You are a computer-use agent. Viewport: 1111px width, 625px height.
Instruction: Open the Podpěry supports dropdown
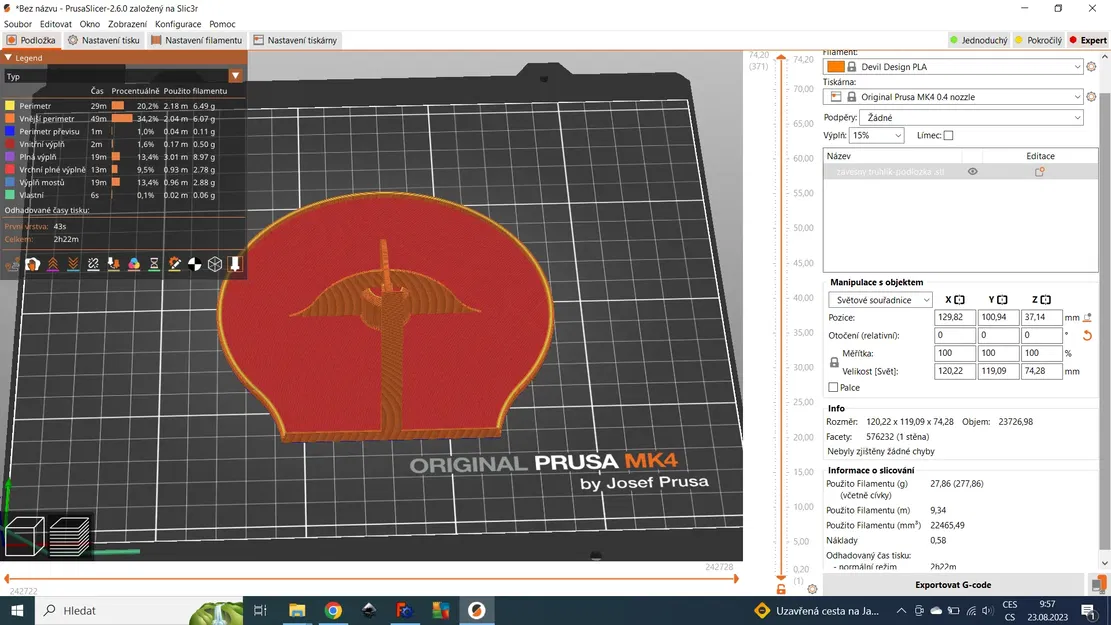(x=971, y=118)
